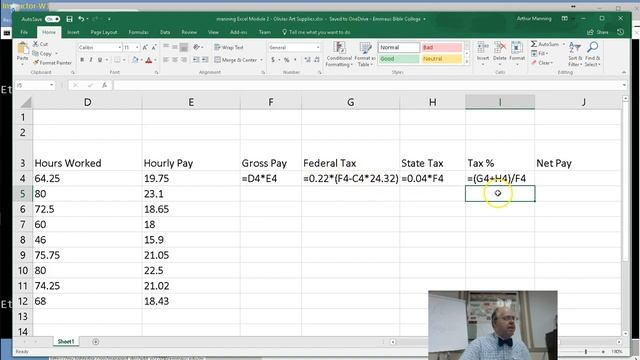Toggle the AutoSave switch

(52, 19)
